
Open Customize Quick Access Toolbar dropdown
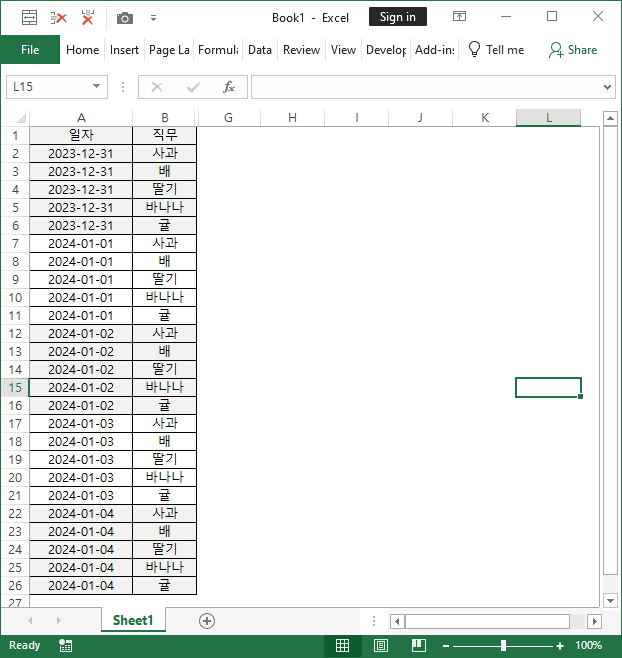click(x=154, y=18)
